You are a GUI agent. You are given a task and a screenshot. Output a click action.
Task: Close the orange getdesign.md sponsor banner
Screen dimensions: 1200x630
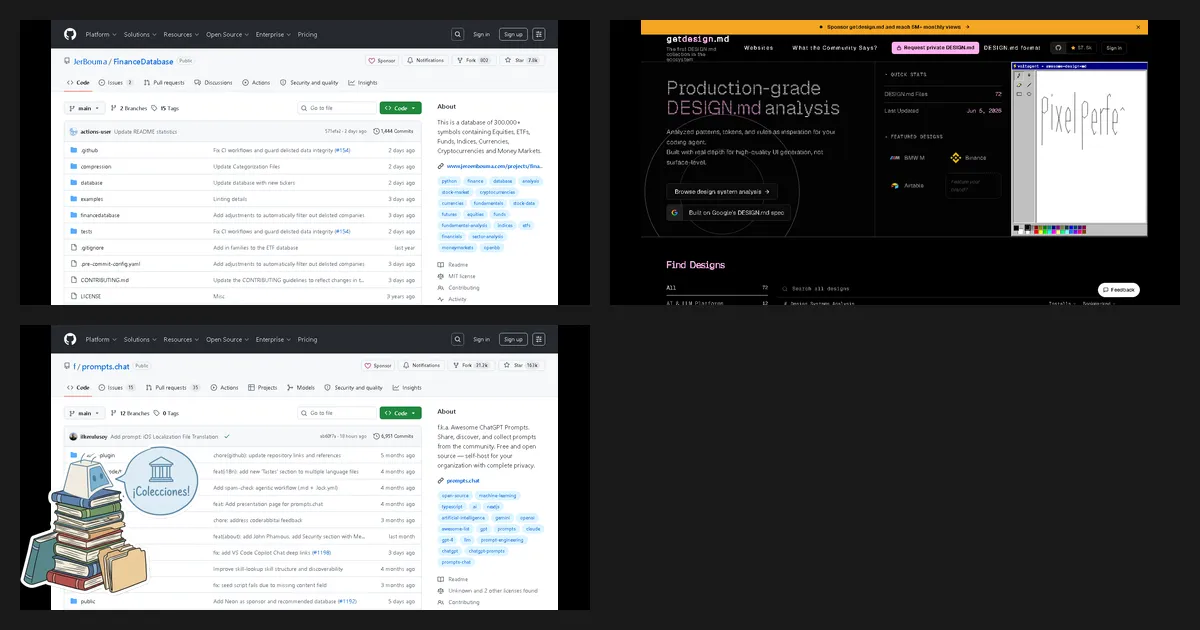(x=1140, y=27)
